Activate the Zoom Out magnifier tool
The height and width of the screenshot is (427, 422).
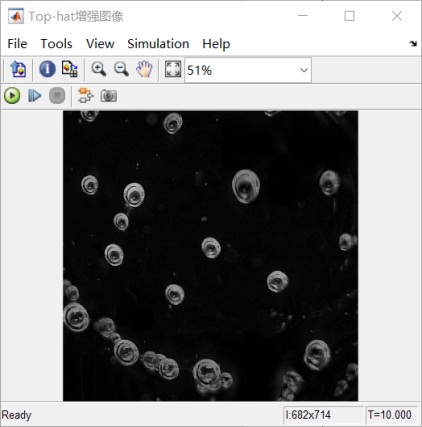121,69
